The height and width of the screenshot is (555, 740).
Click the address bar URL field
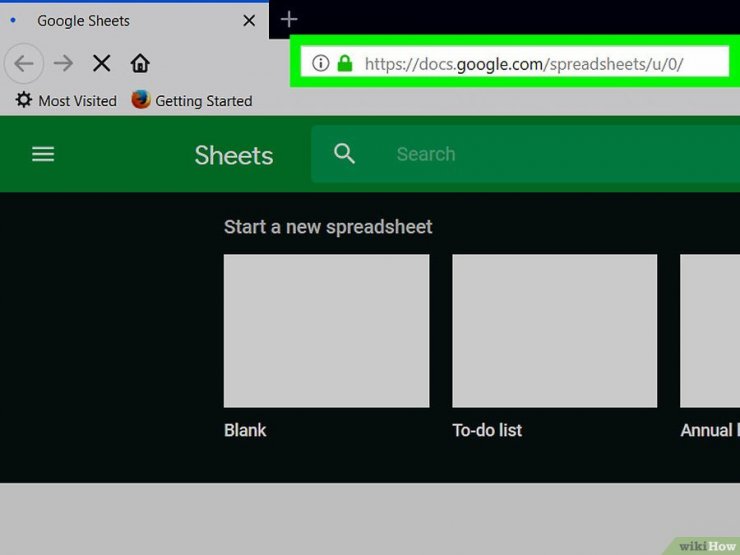click(x=514, y=61)
